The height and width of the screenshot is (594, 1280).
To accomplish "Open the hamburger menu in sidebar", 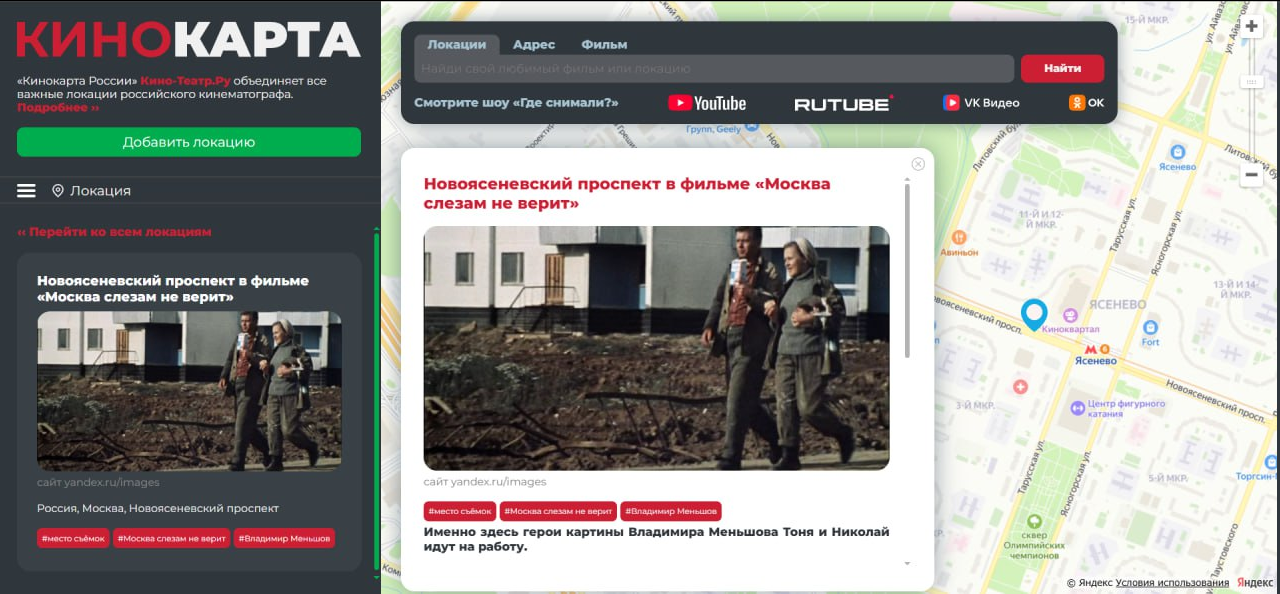I will 26,191.
